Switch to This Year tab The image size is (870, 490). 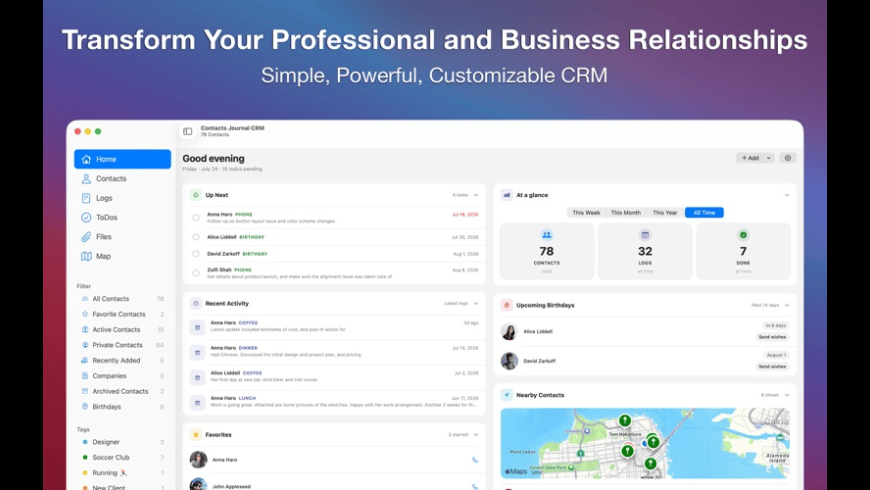point(665,213)
